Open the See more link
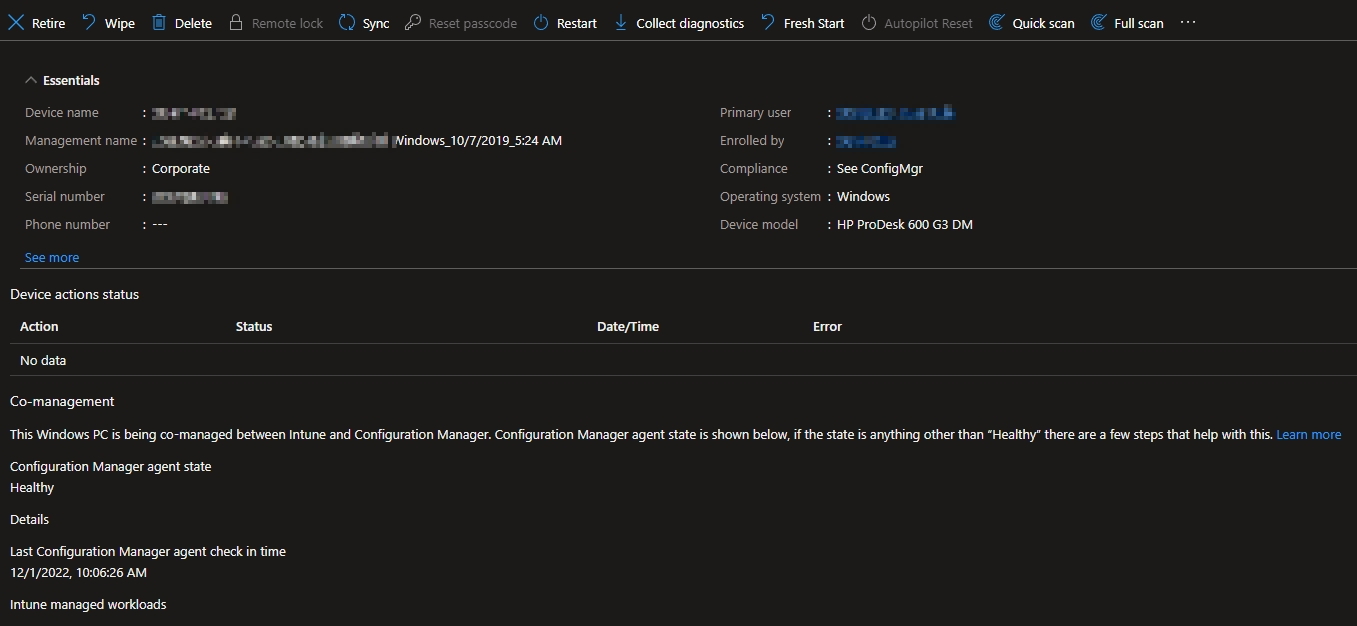The width and height of the screenshot is (1357, 626). (52, 257)
